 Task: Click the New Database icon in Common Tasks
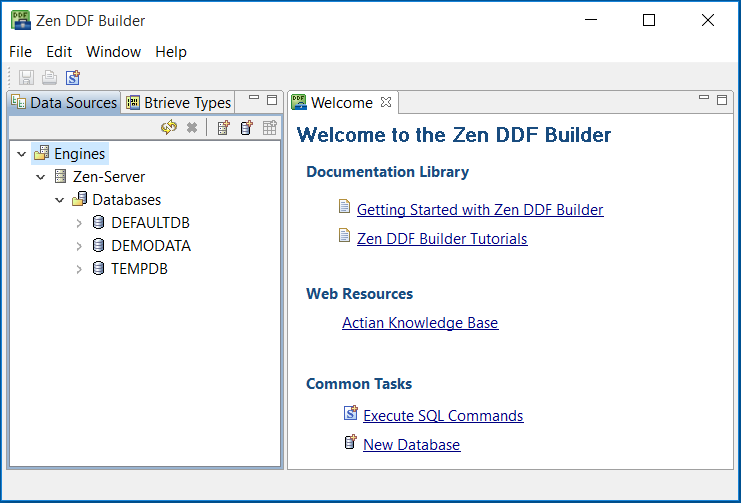point(350,442)
